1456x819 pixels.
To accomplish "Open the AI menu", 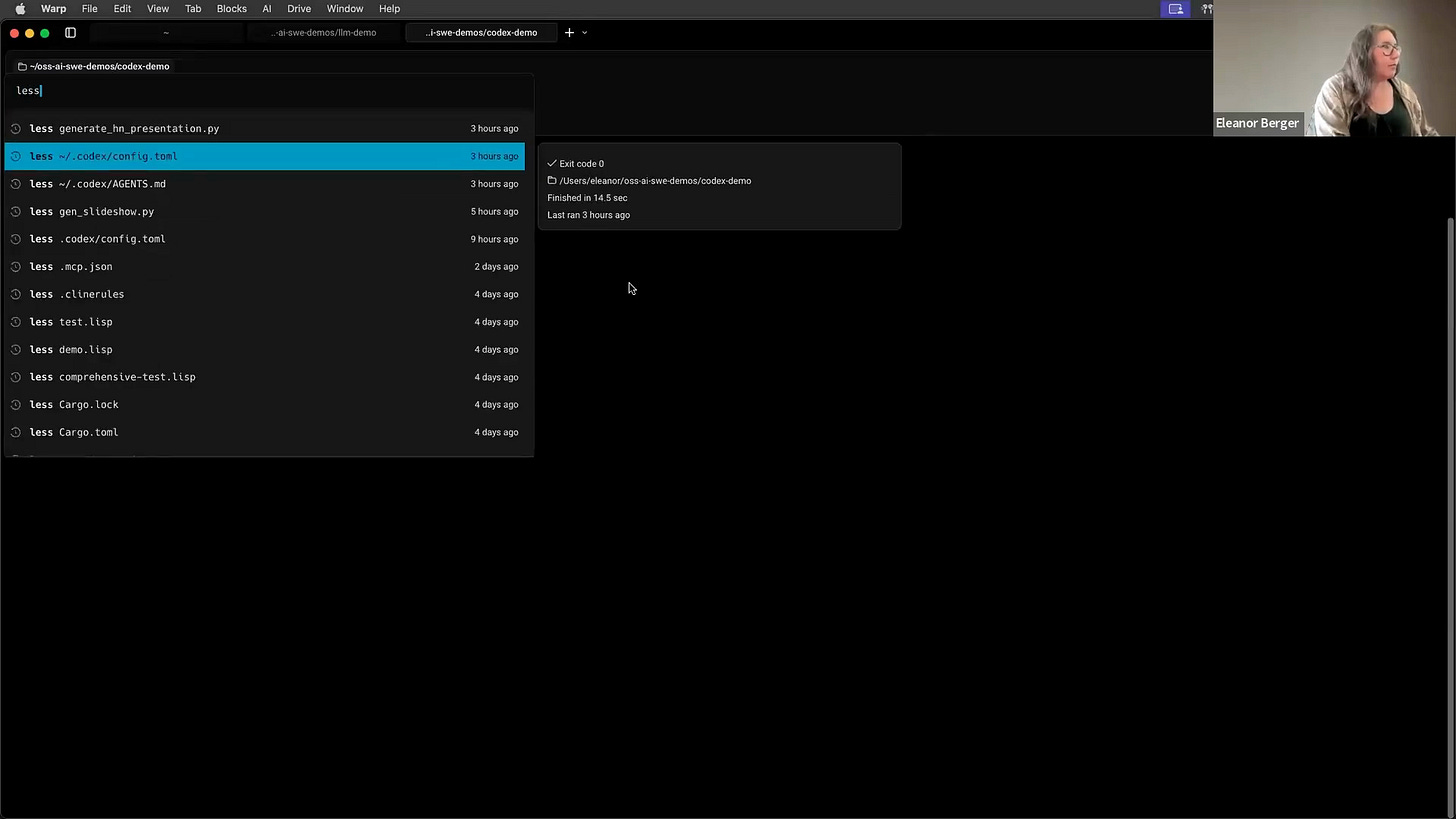I will [x=266, y=8].
